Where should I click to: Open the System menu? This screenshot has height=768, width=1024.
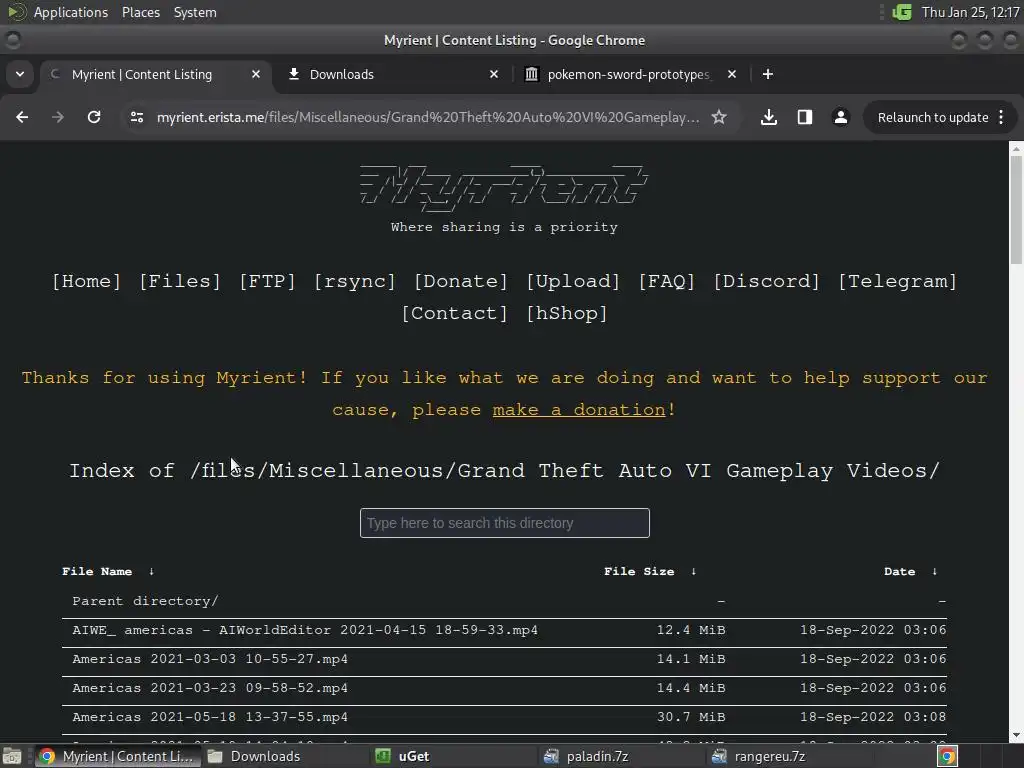(x=195, y=12)
